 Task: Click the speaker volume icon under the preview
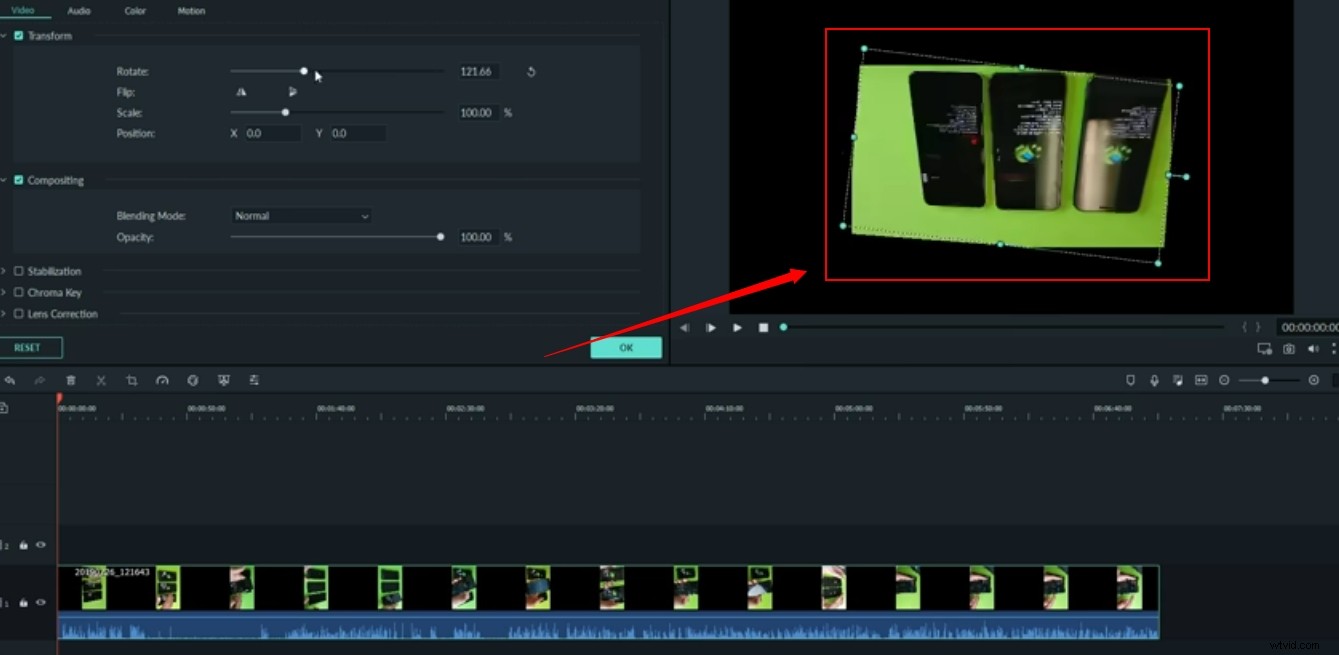coord(1312,348)
